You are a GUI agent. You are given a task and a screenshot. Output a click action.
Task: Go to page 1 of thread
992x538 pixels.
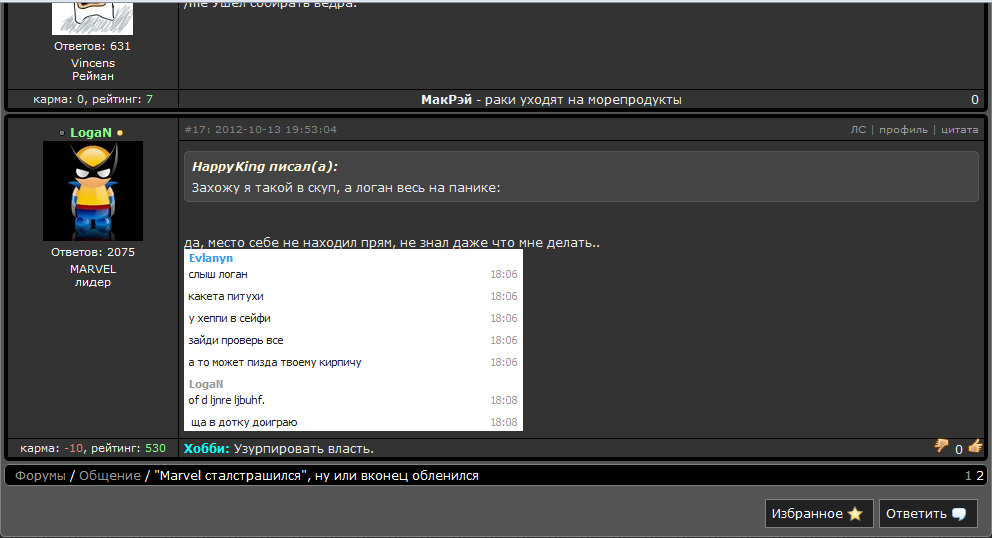[x=968, y=475]
